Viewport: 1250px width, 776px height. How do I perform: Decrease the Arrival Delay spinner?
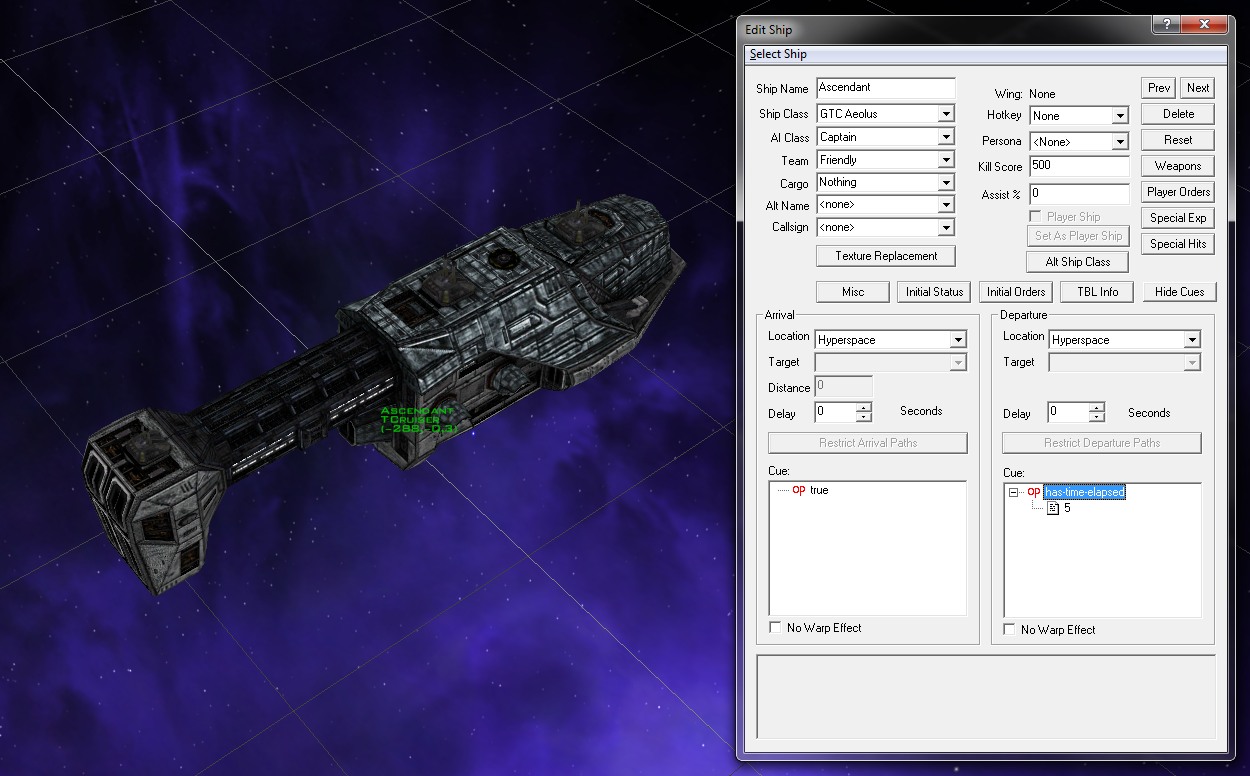click(864, 417)
